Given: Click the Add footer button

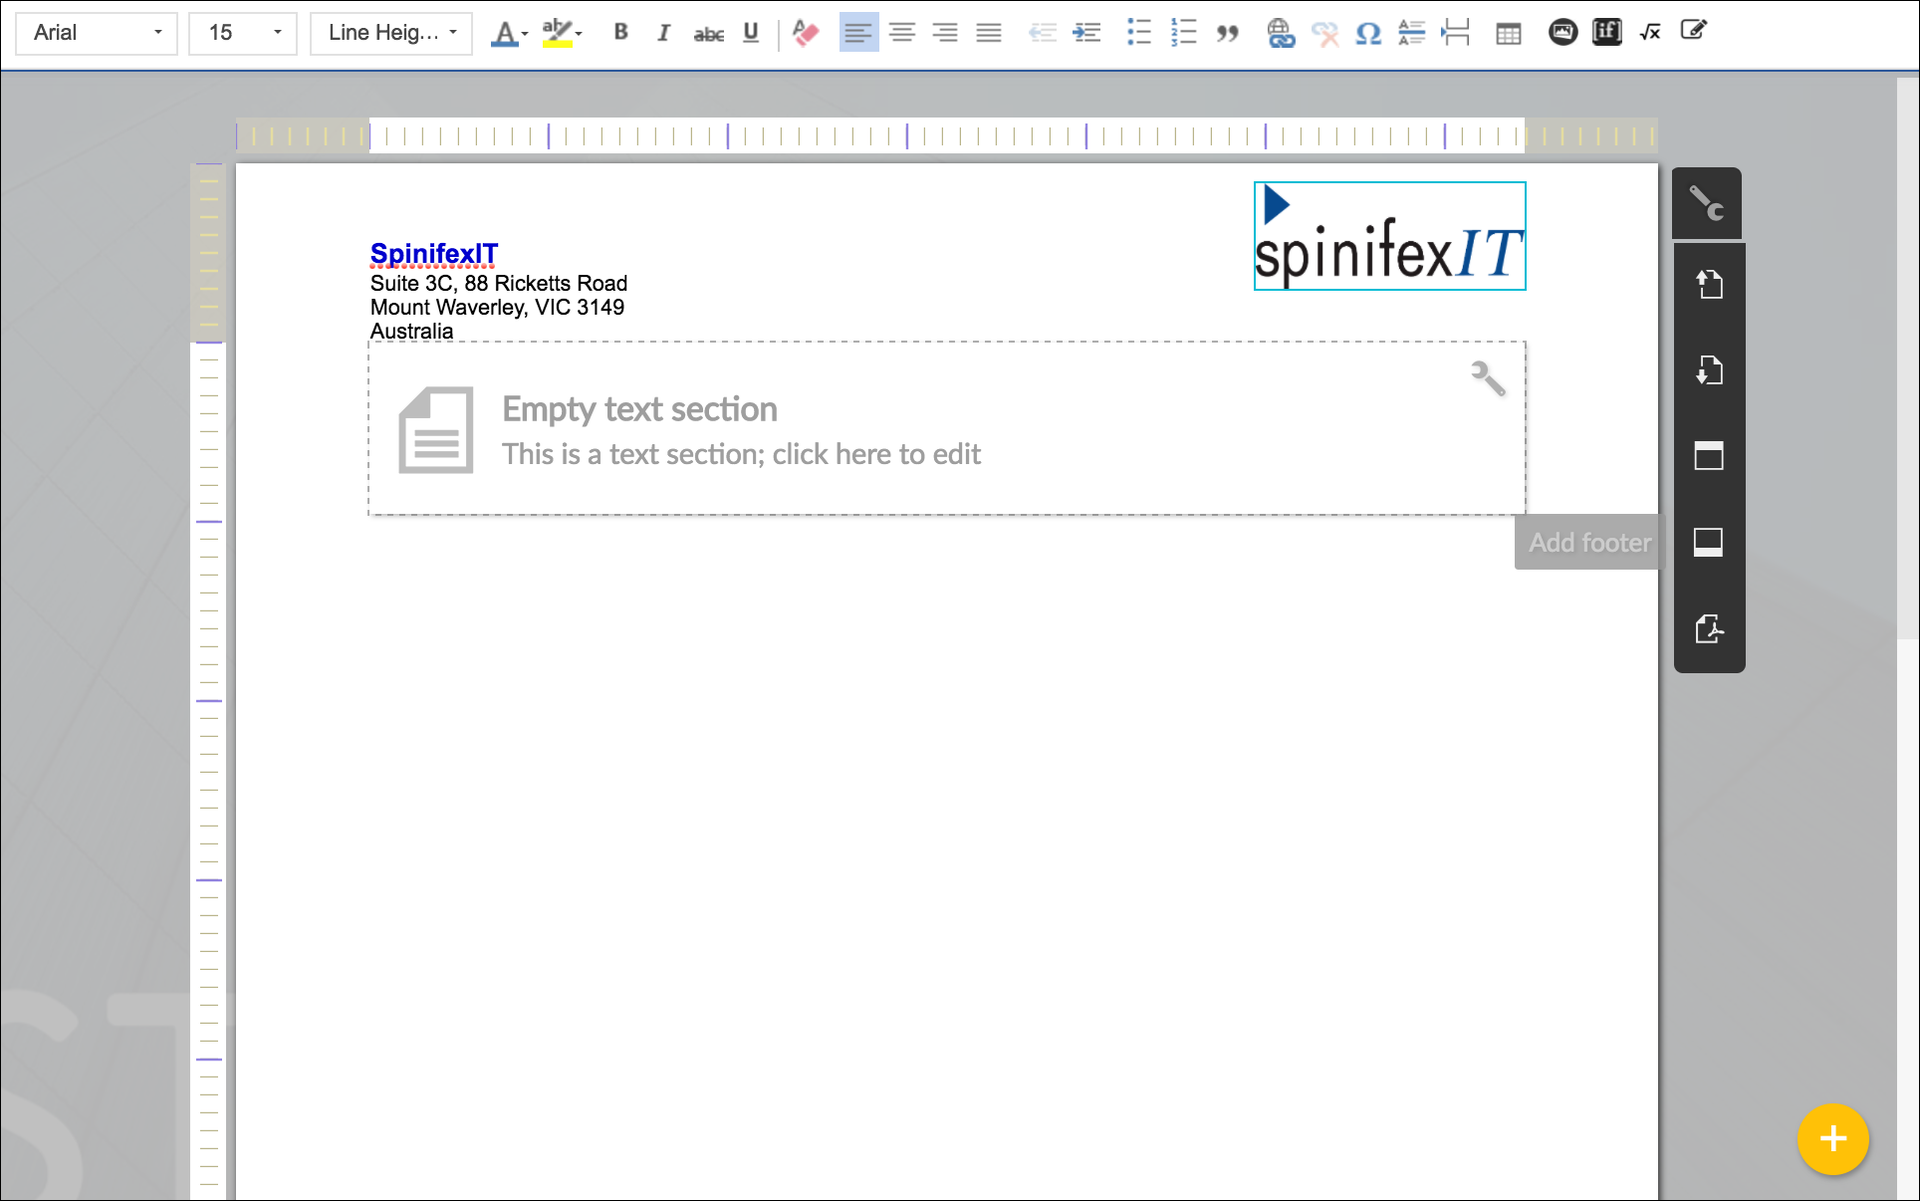Looking at the screenshot, I should point(1588,542).
